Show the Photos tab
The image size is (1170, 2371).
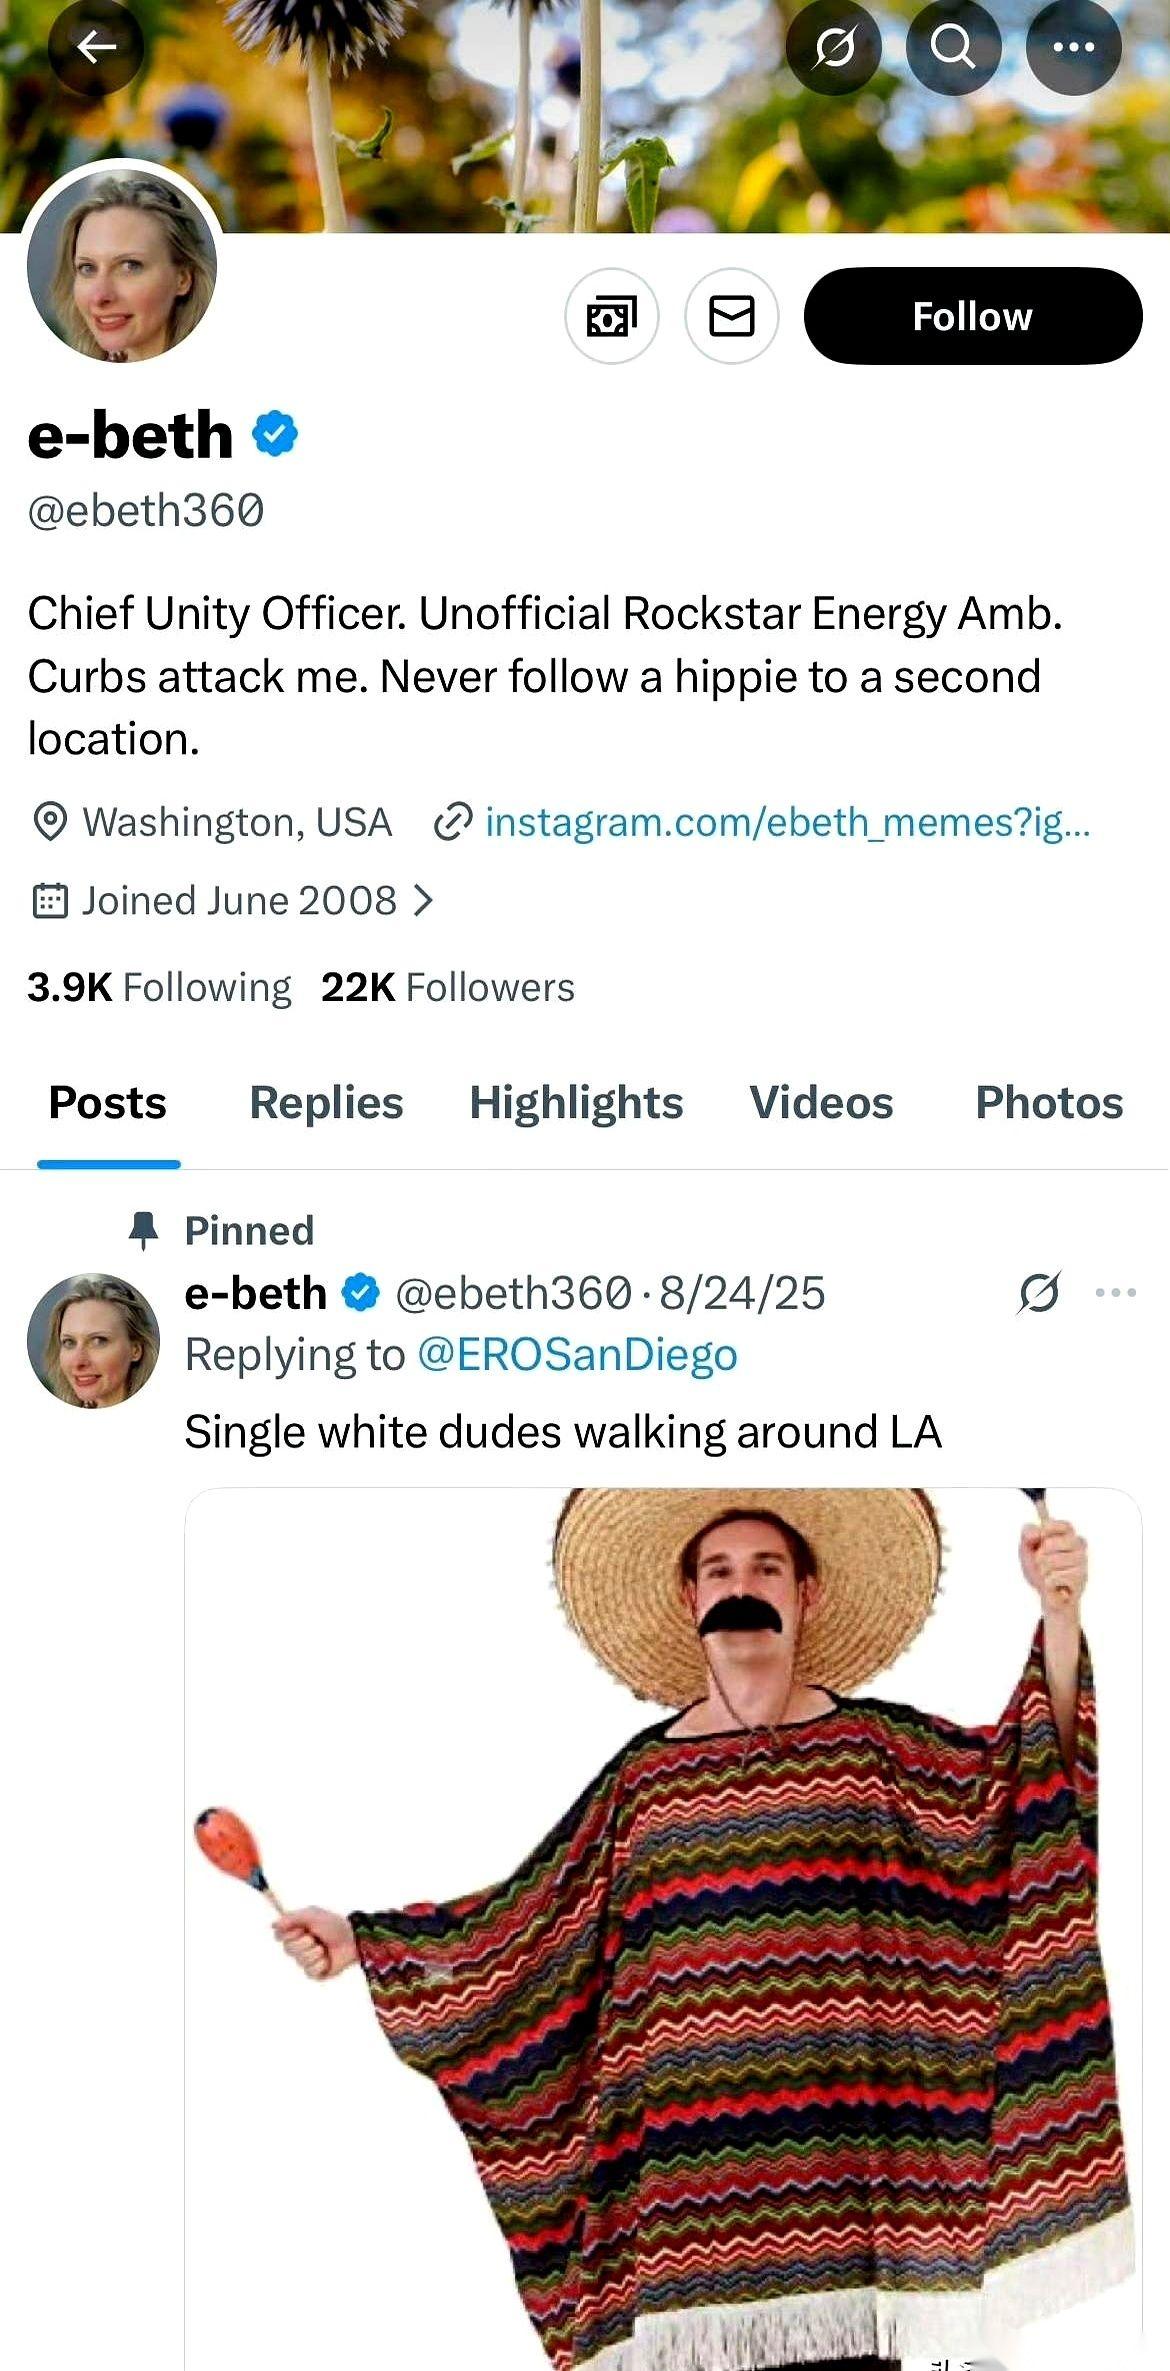1049,1103
